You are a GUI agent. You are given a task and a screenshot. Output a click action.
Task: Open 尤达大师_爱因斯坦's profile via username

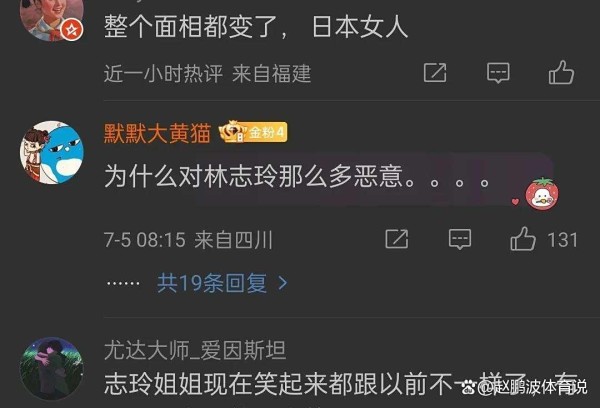click(x=195, y=350)
